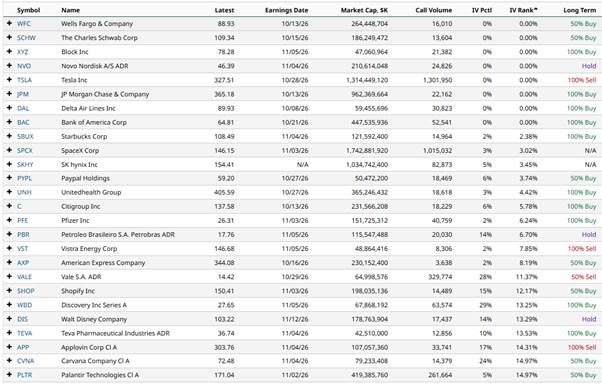Open the VALE symbol link
The height and width of the screenshot is (384, 602).
point(25,277)
